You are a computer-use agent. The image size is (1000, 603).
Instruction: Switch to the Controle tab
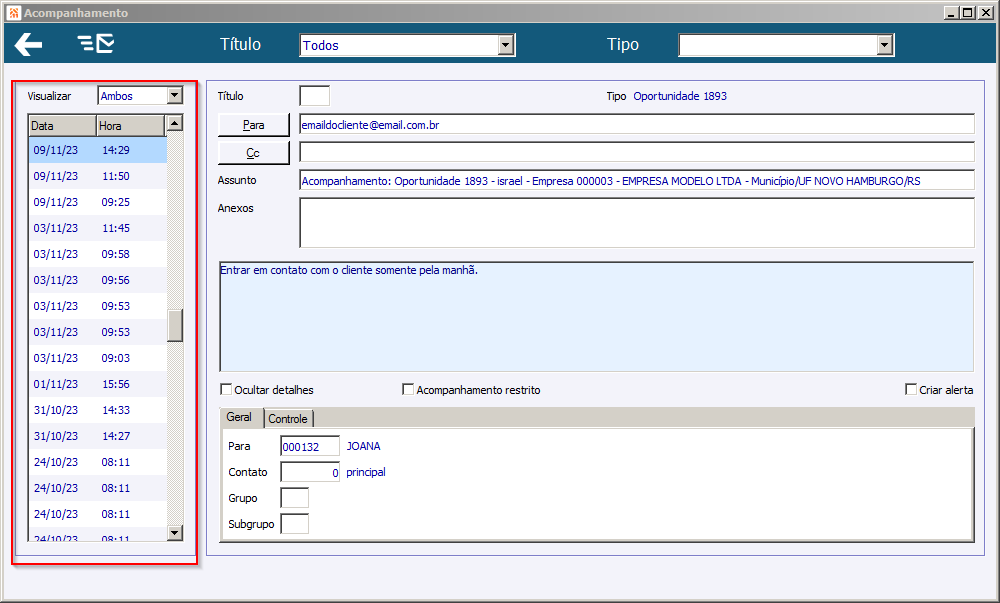coord(288,419)
